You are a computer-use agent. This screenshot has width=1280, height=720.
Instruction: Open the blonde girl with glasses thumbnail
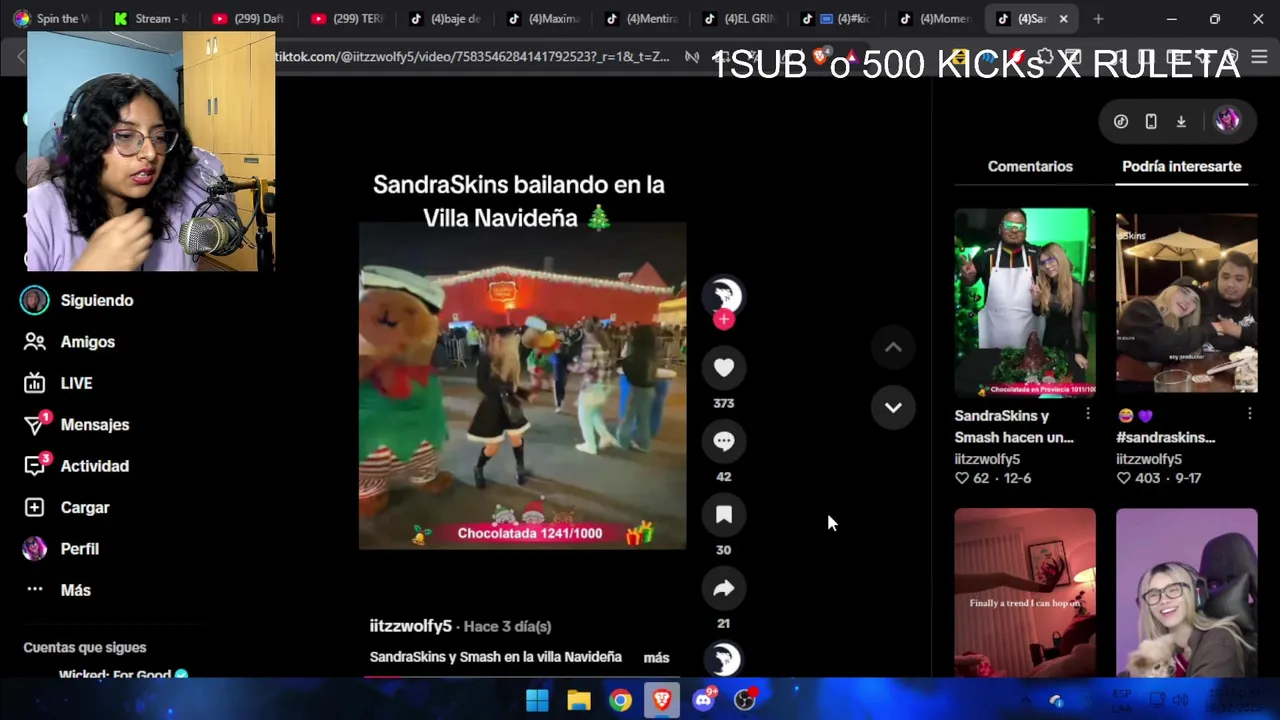pos(1186,592)
